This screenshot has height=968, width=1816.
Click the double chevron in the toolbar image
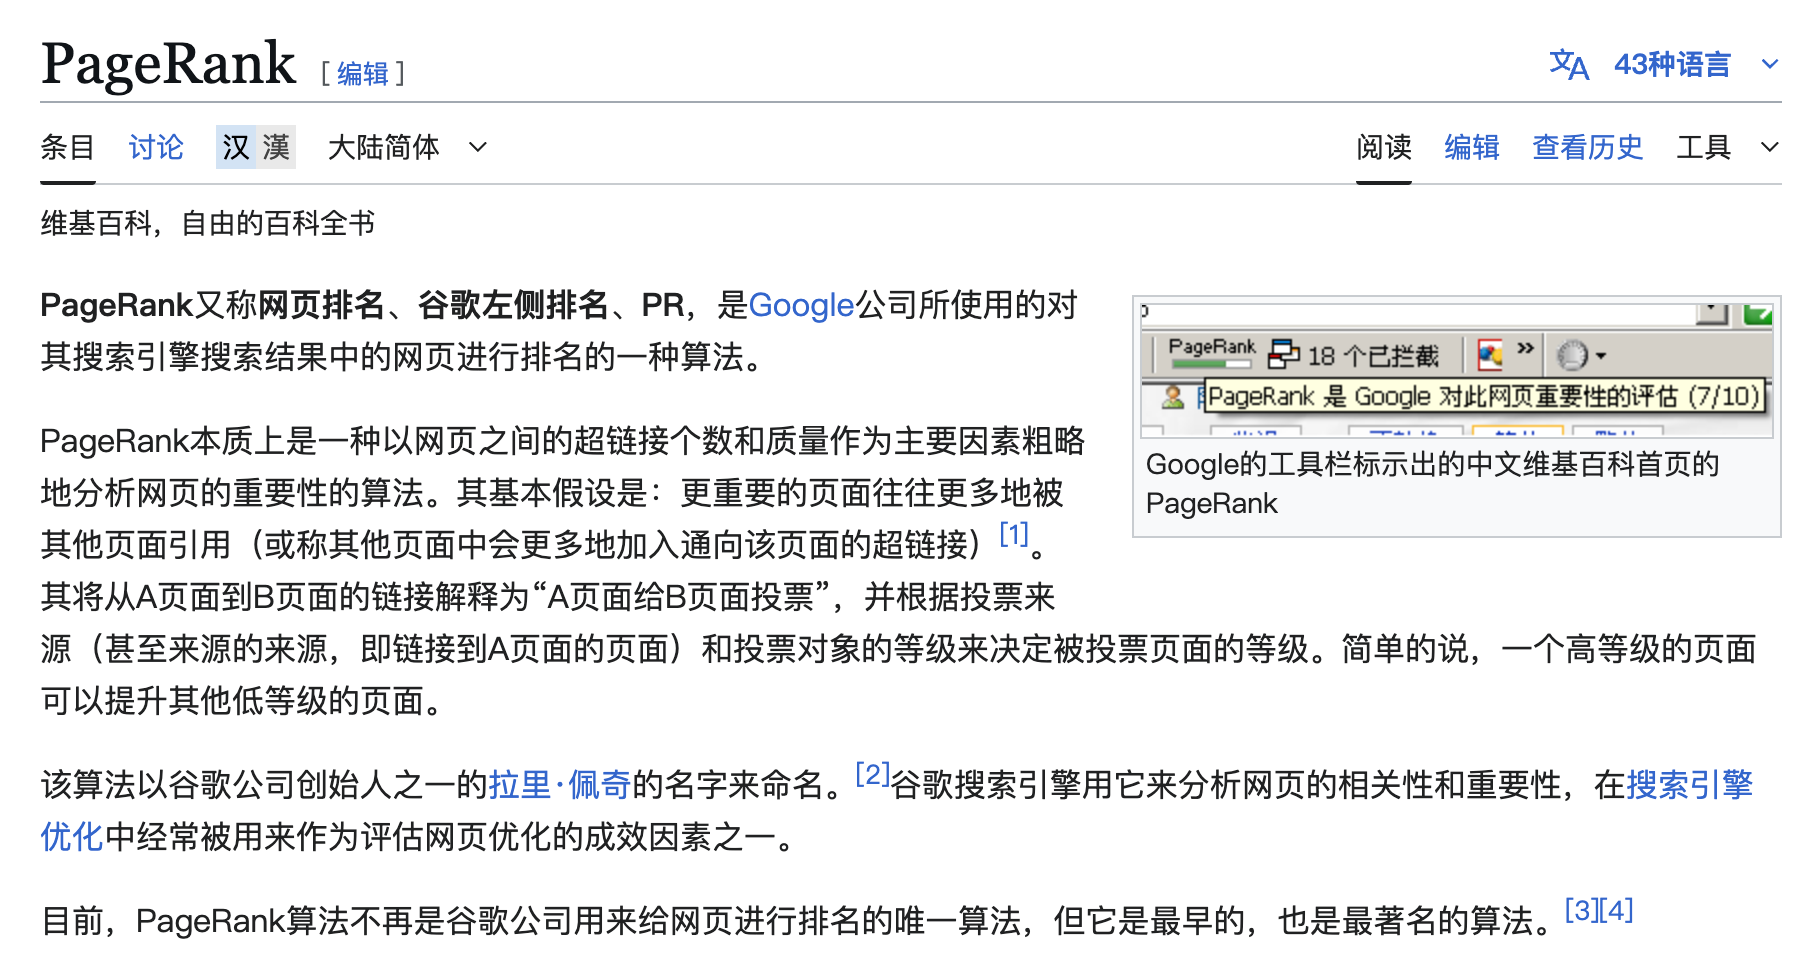[1525, 349]
